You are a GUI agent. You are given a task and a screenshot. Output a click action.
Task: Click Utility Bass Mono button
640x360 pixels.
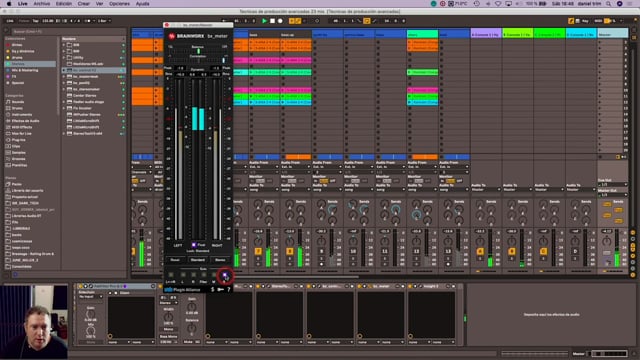click(168, 337)
